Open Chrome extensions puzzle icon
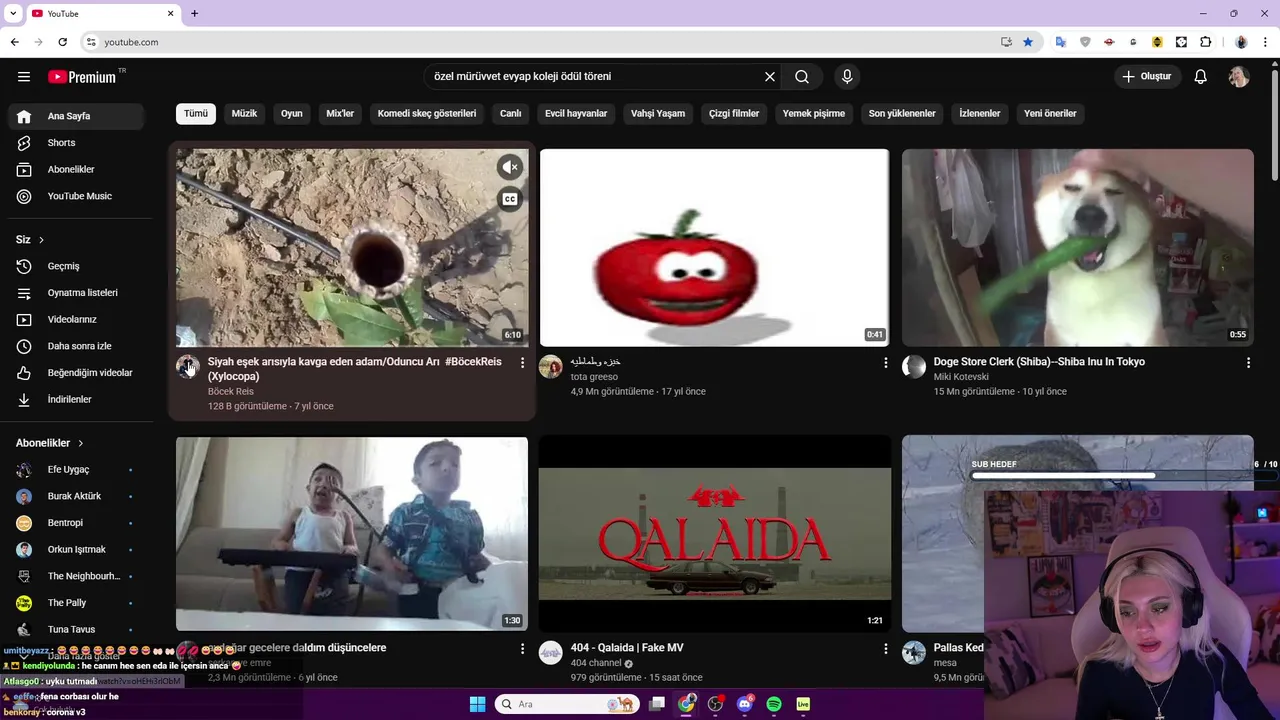The width and height of the screenshot is (1280, 720). [x=1205, y=42]
